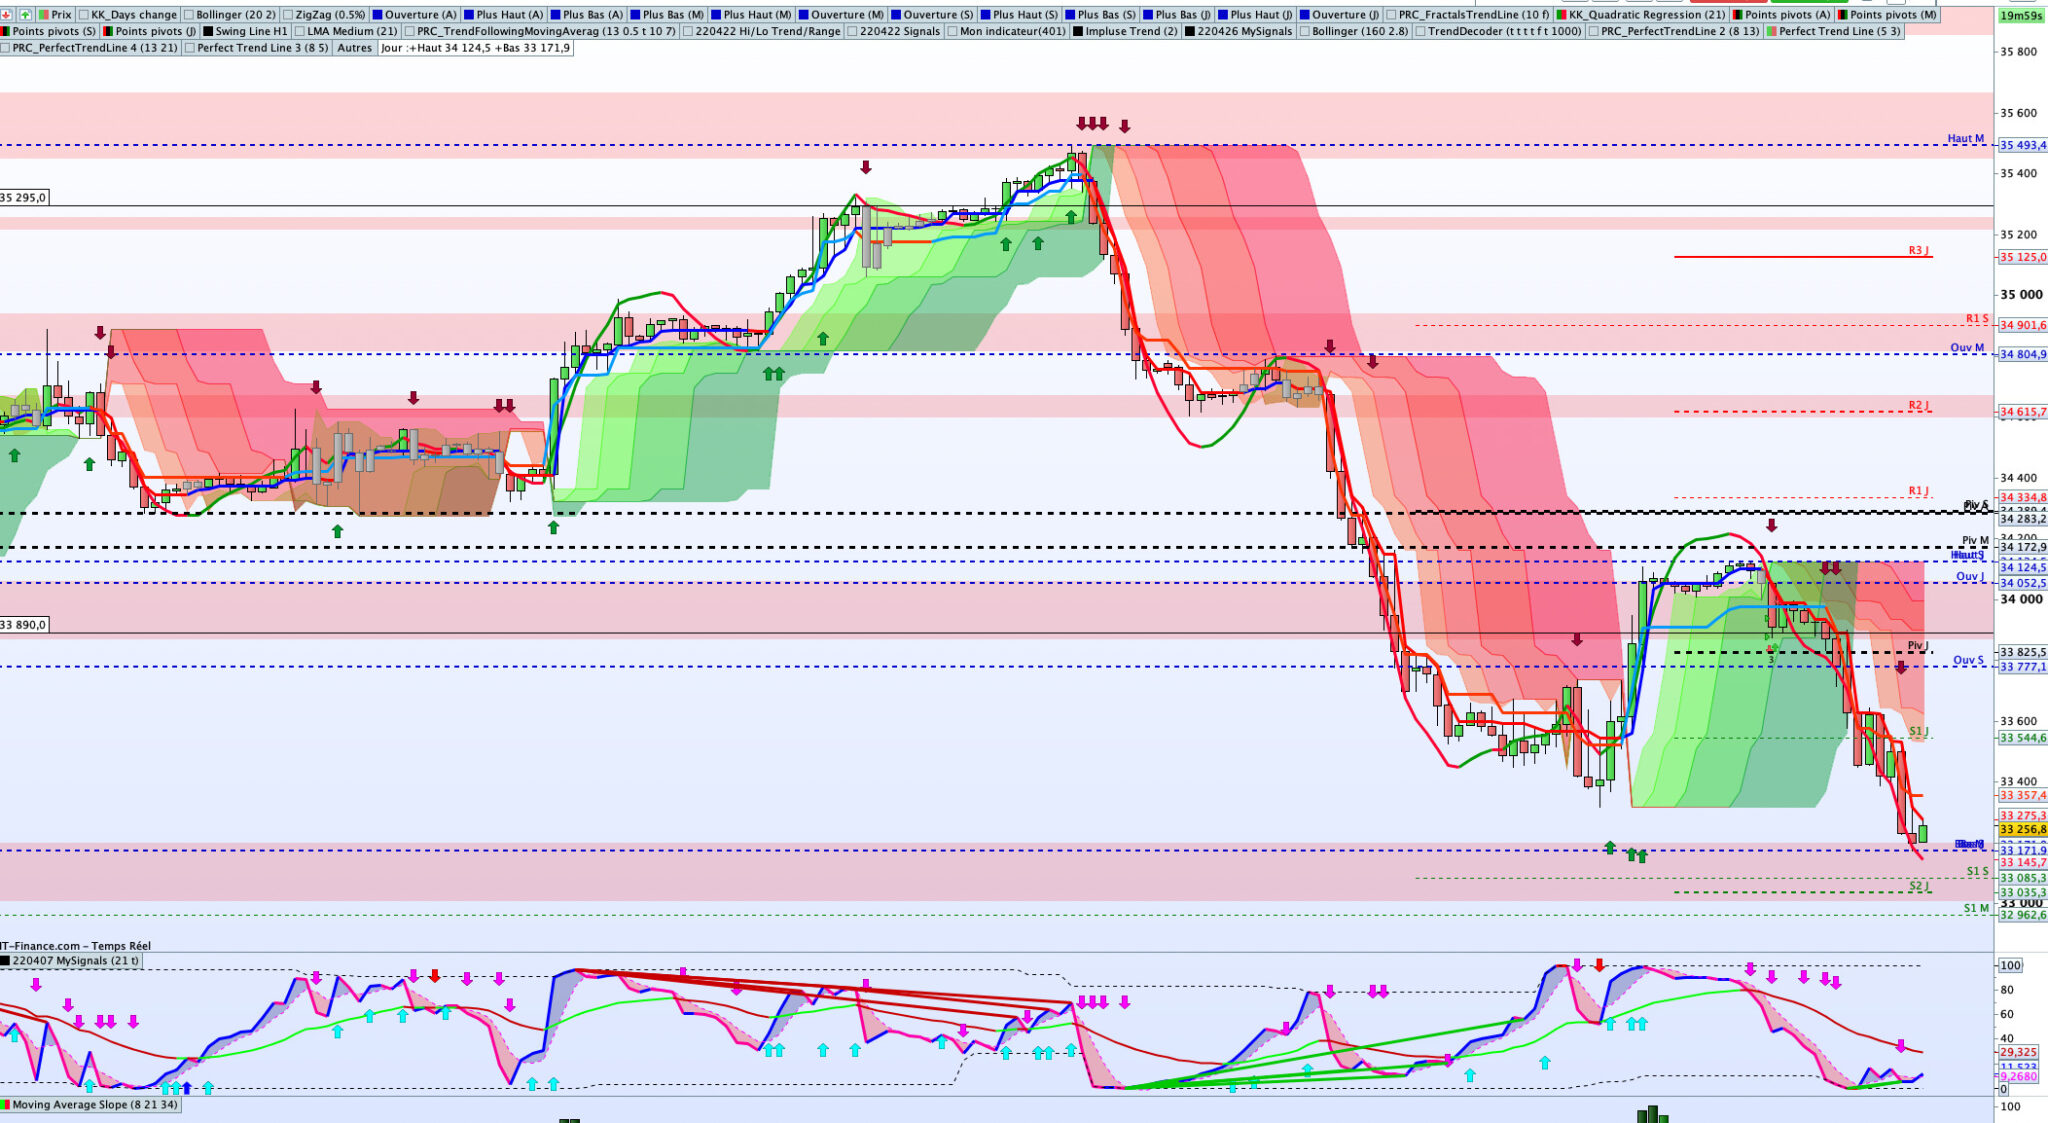The height and width of the screenshot is (1123, 2048).
Task: Select the Swing Line H1 indicator label
Action: point(251,31)
